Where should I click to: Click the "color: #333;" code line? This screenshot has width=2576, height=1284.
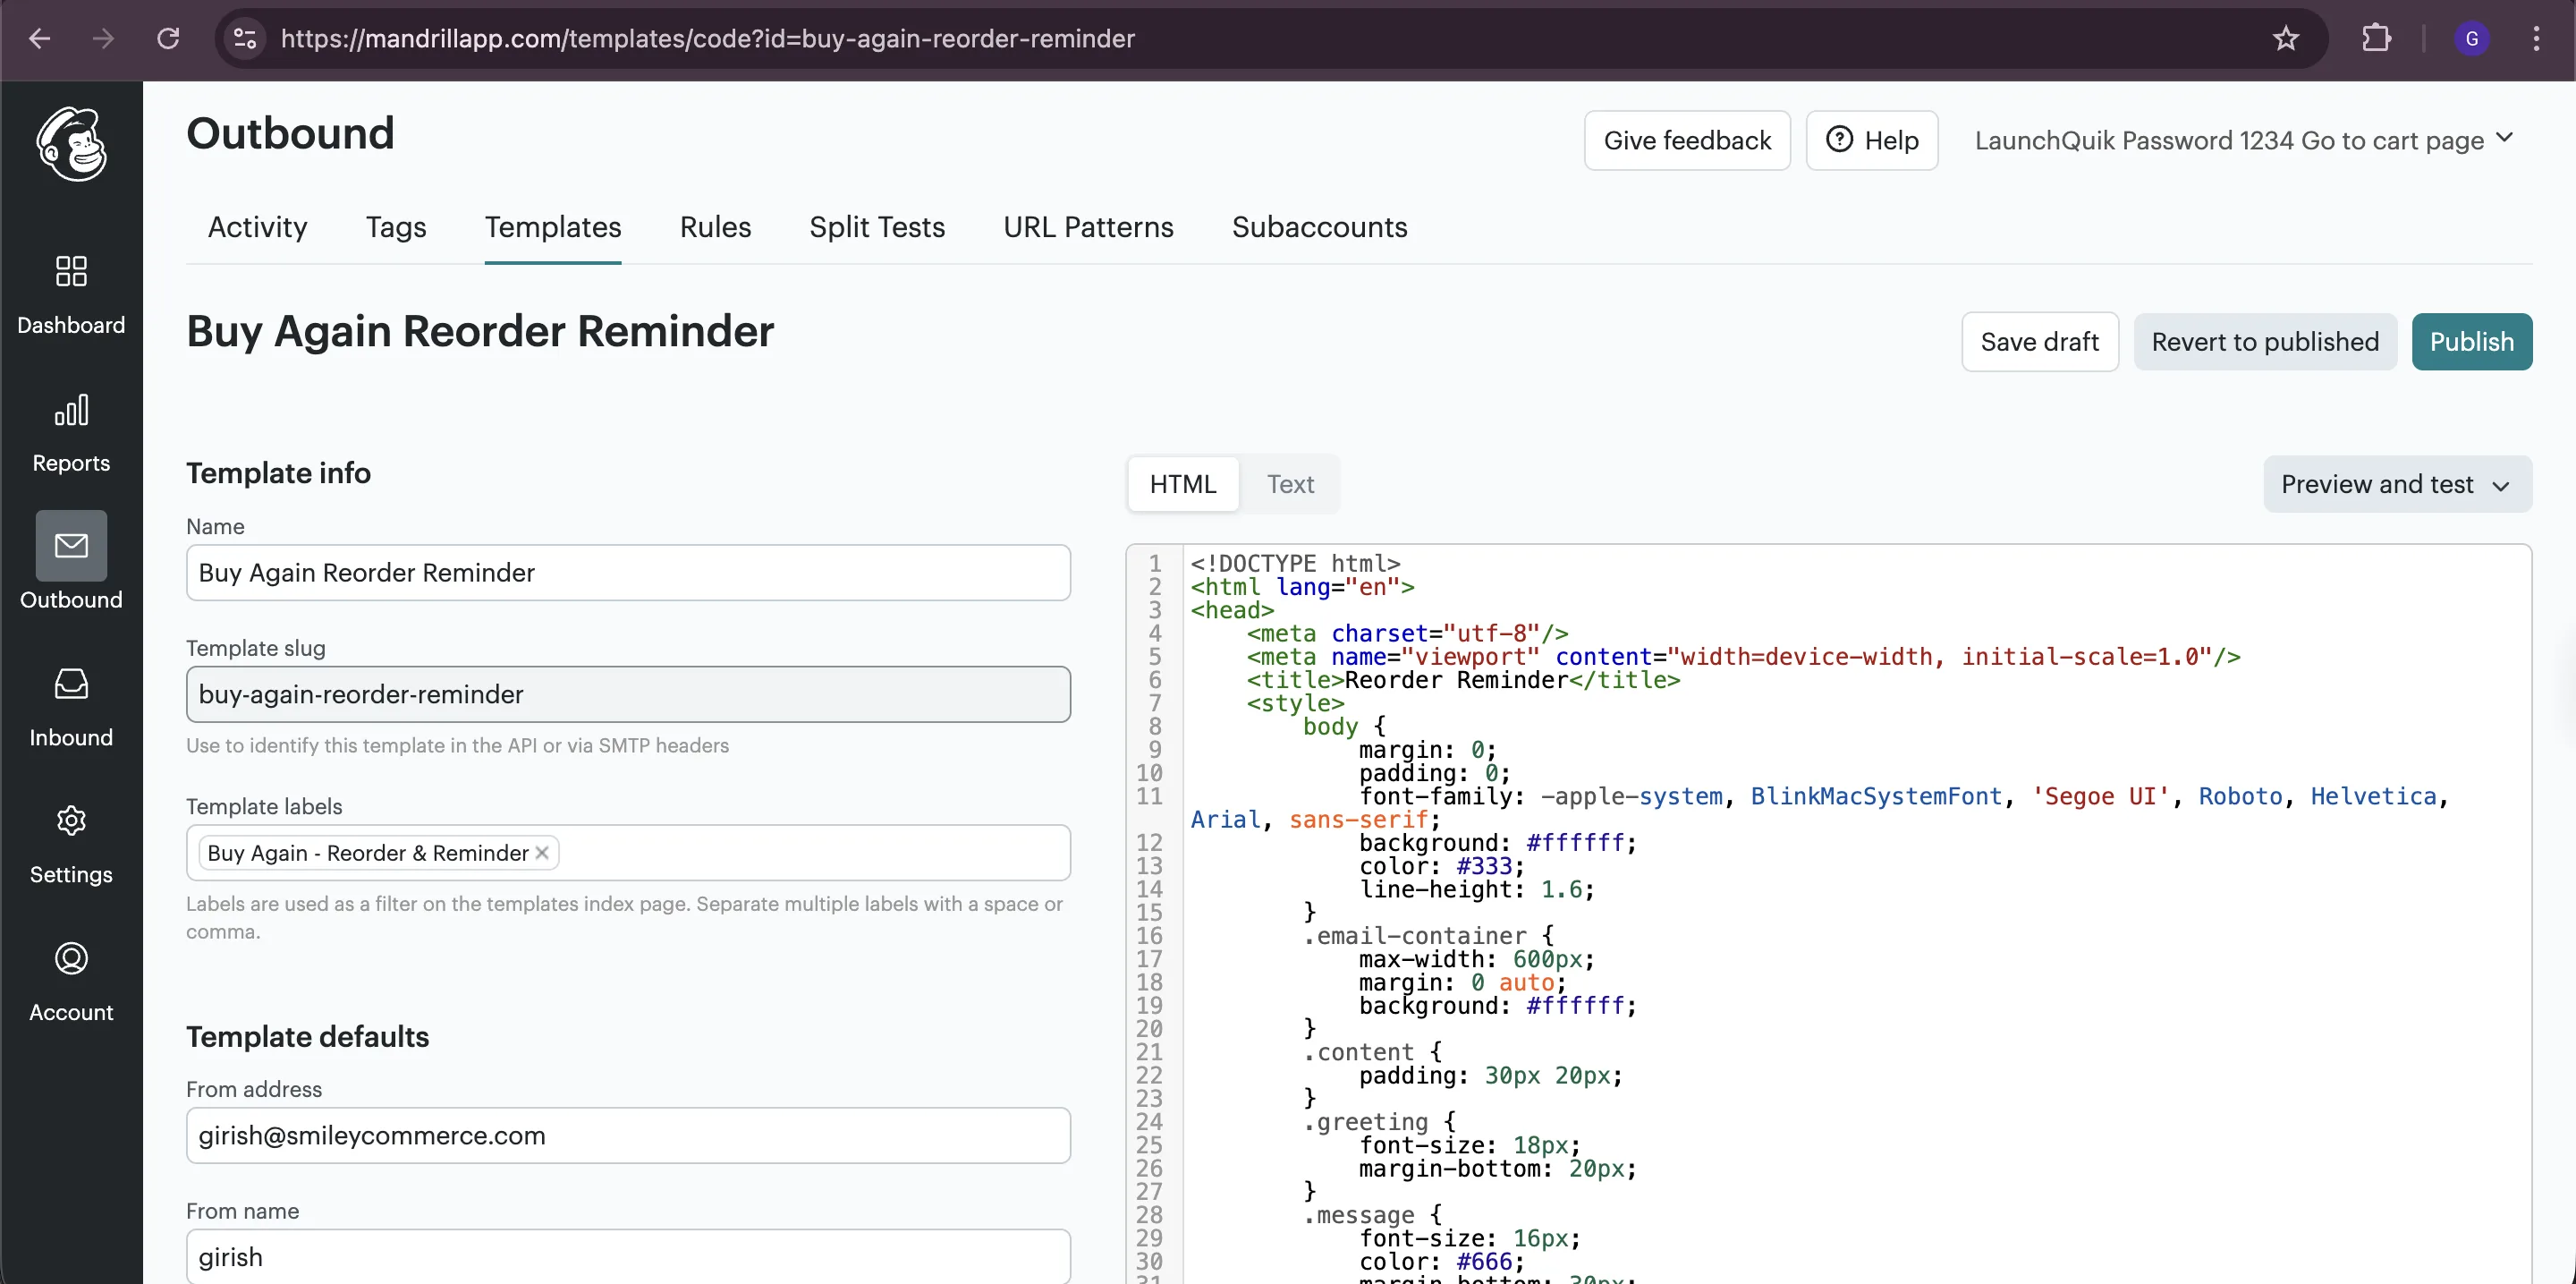click(1441, 867)
